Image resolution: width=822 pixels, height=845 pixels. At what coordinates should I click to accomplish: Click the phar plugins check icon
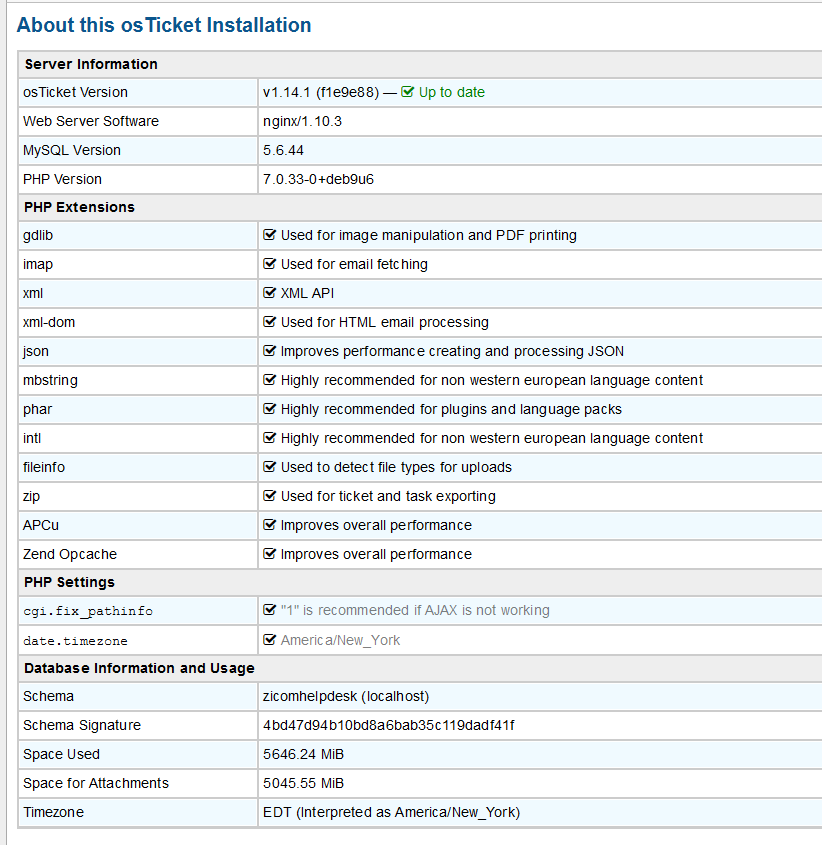click(x=269, y=409)
